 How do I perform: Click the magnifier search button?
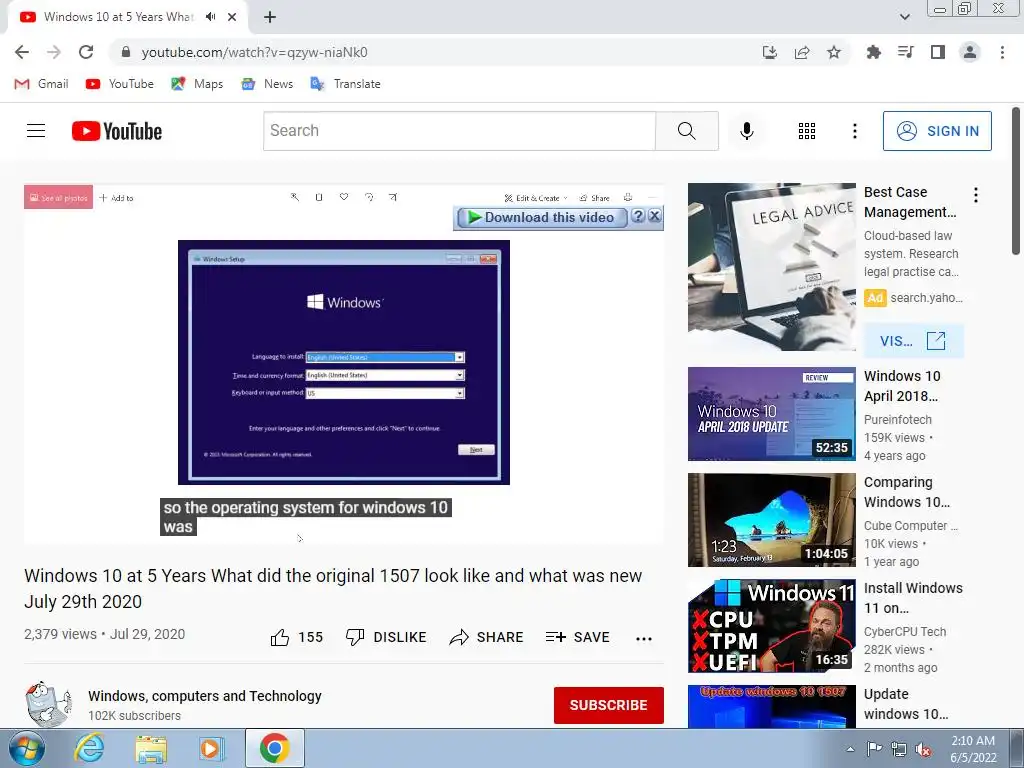[x=686, y=131]
